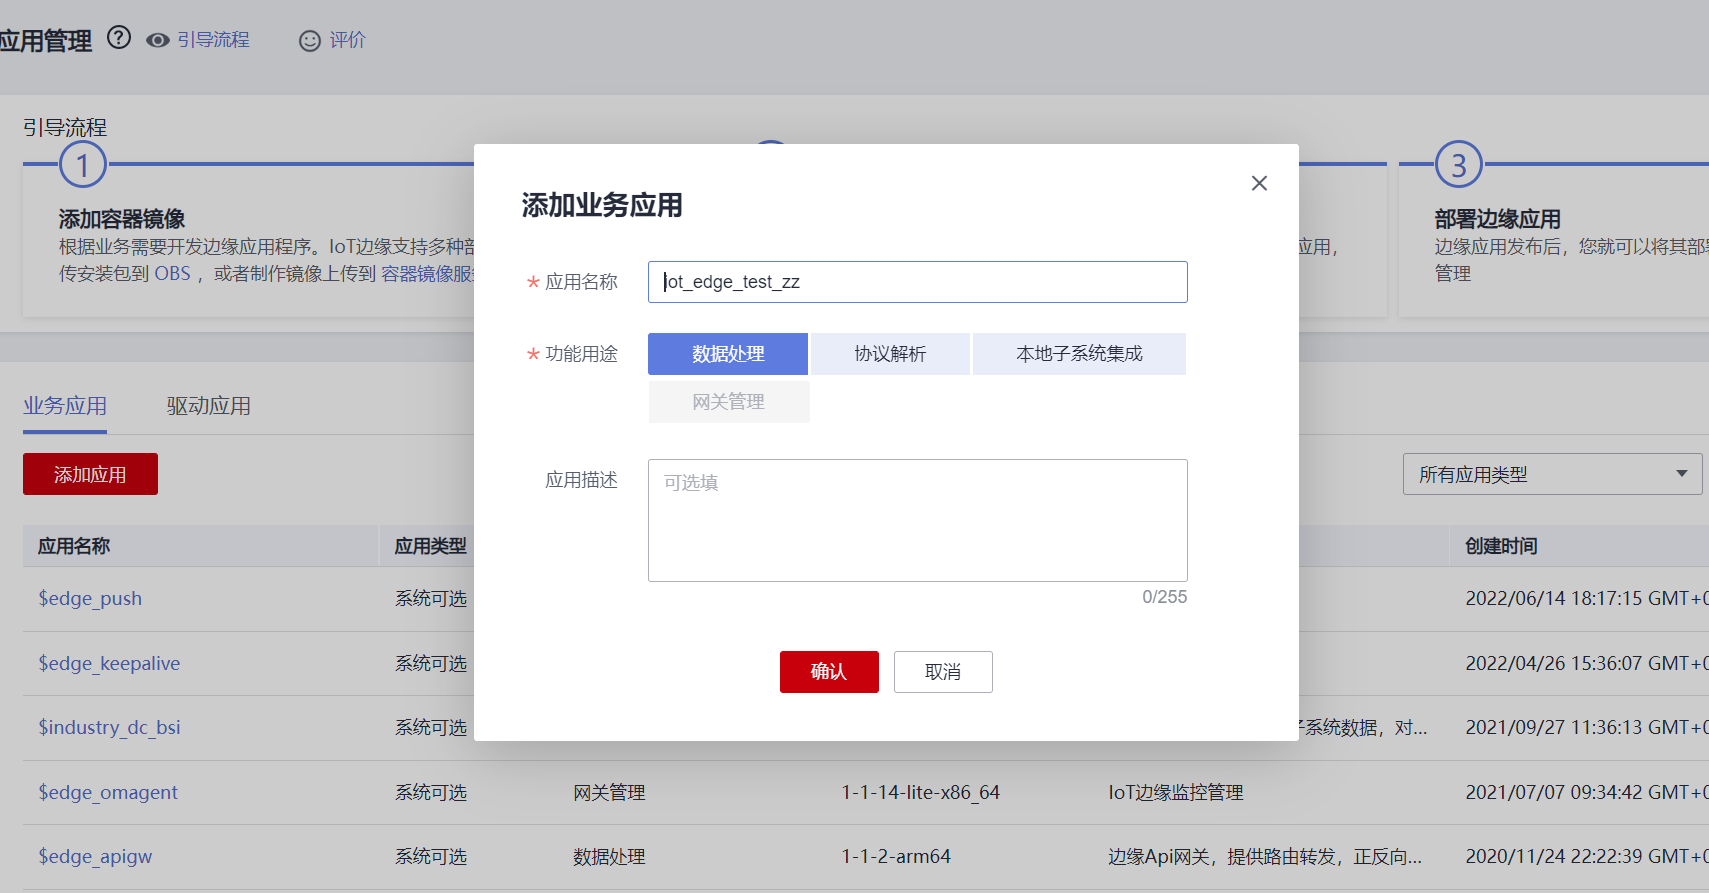Click the IoT边缘监控管理 description text
This screenshot has height=893, width=1709.
1176,792
